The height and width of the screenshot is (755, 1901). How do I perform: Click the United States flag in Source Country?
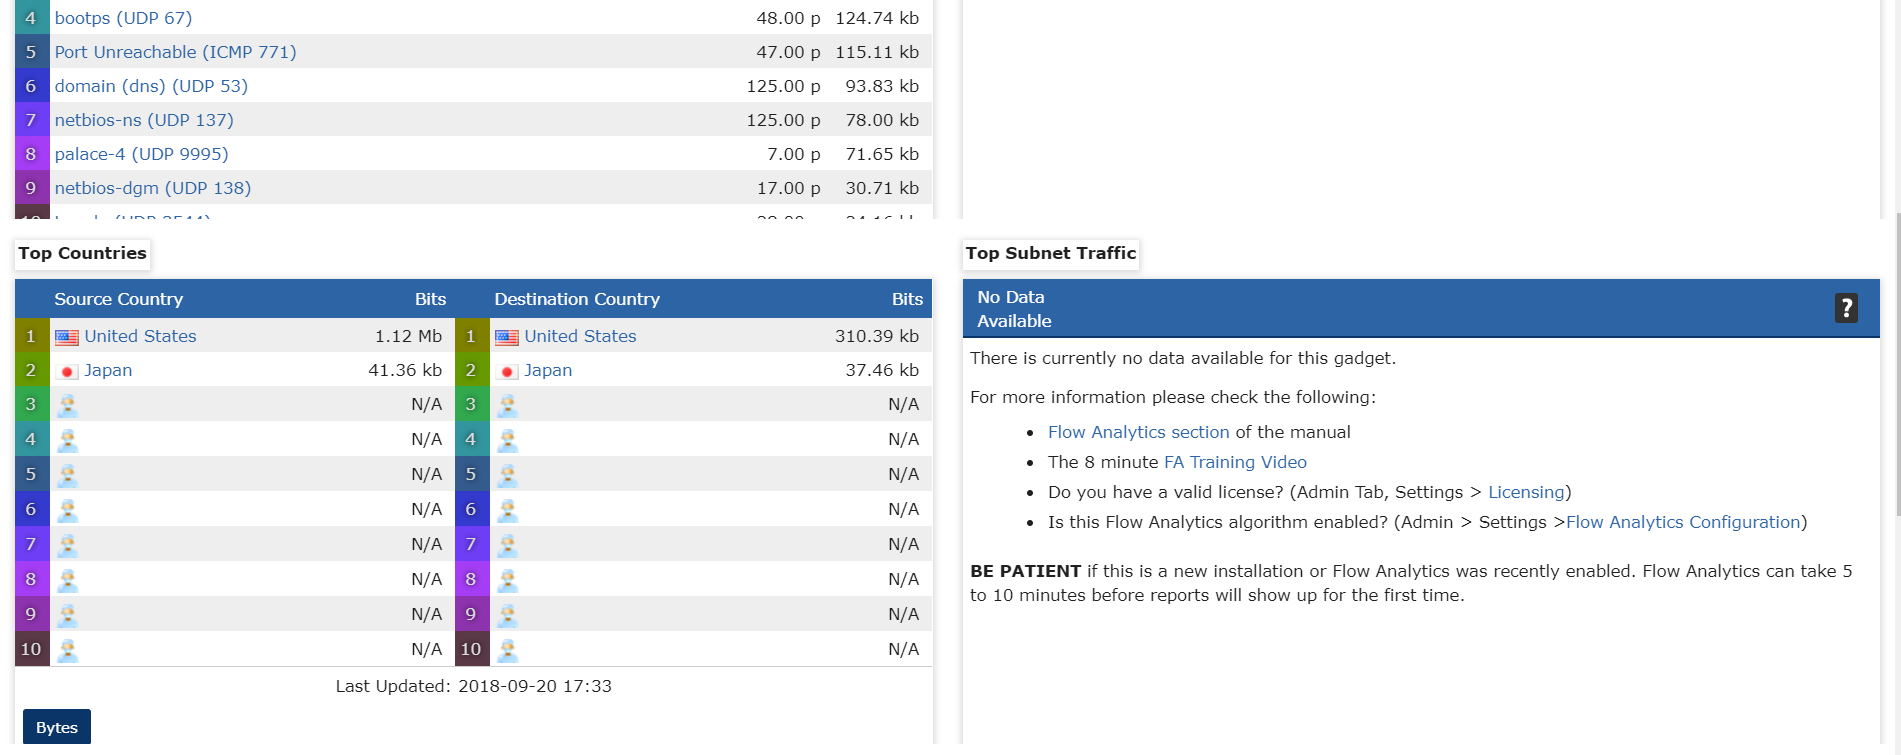pos(67,337)
